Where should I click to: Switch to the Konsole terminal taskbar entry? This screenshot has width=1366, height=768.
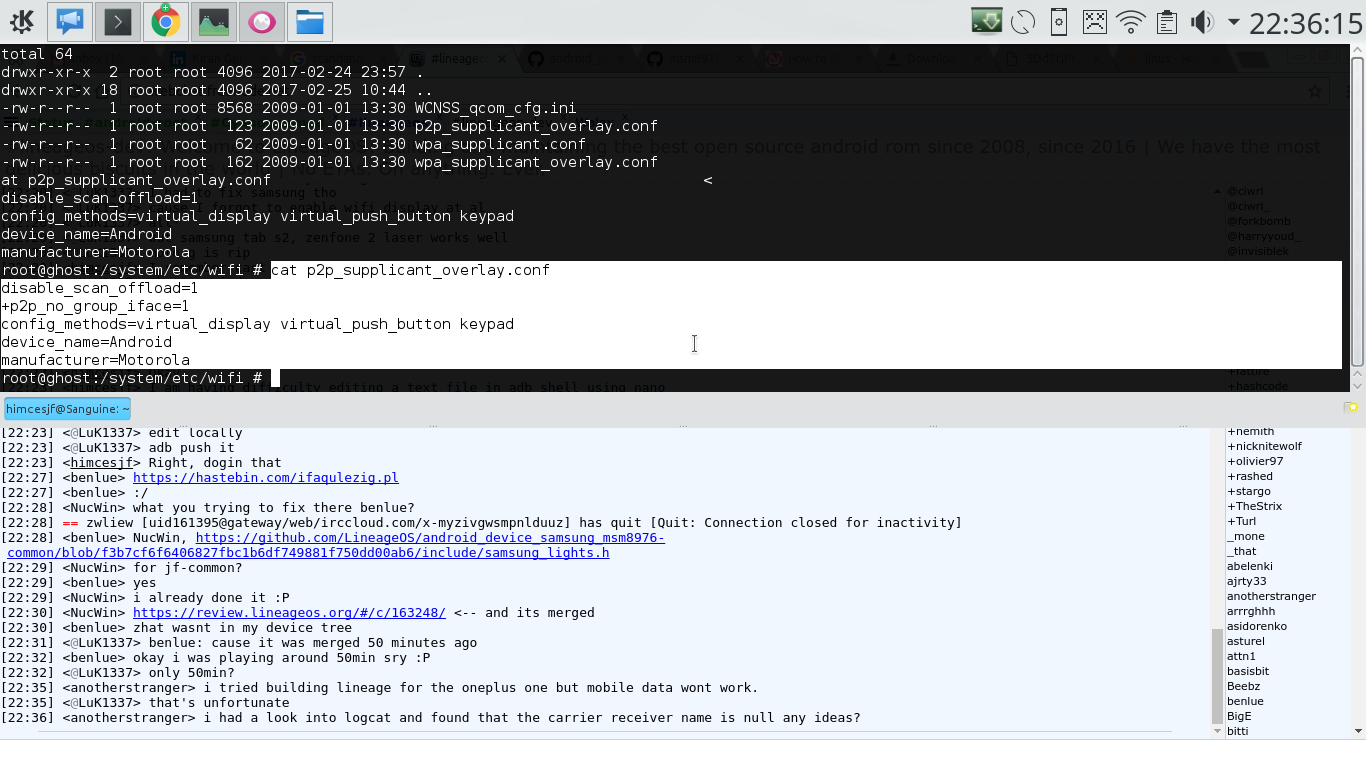pyautogui.click(x=117, y=21)
